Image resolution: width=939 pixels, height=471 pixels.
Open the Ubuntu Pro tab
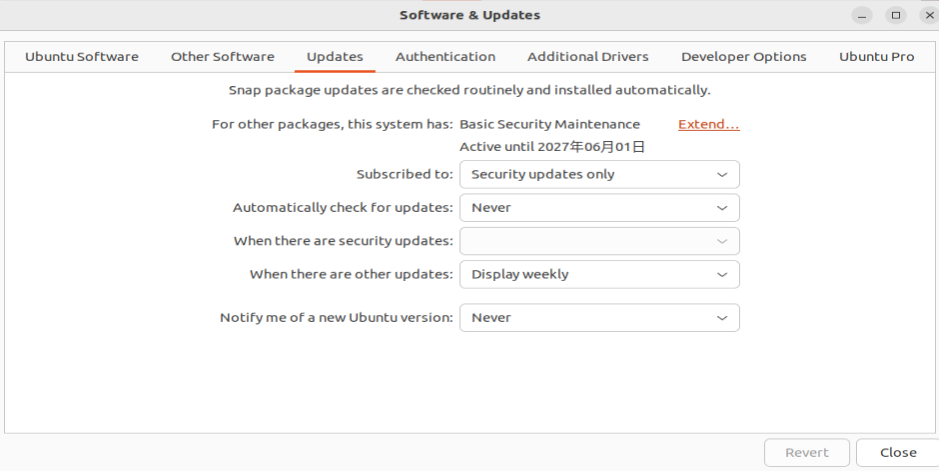pos(876,57)
